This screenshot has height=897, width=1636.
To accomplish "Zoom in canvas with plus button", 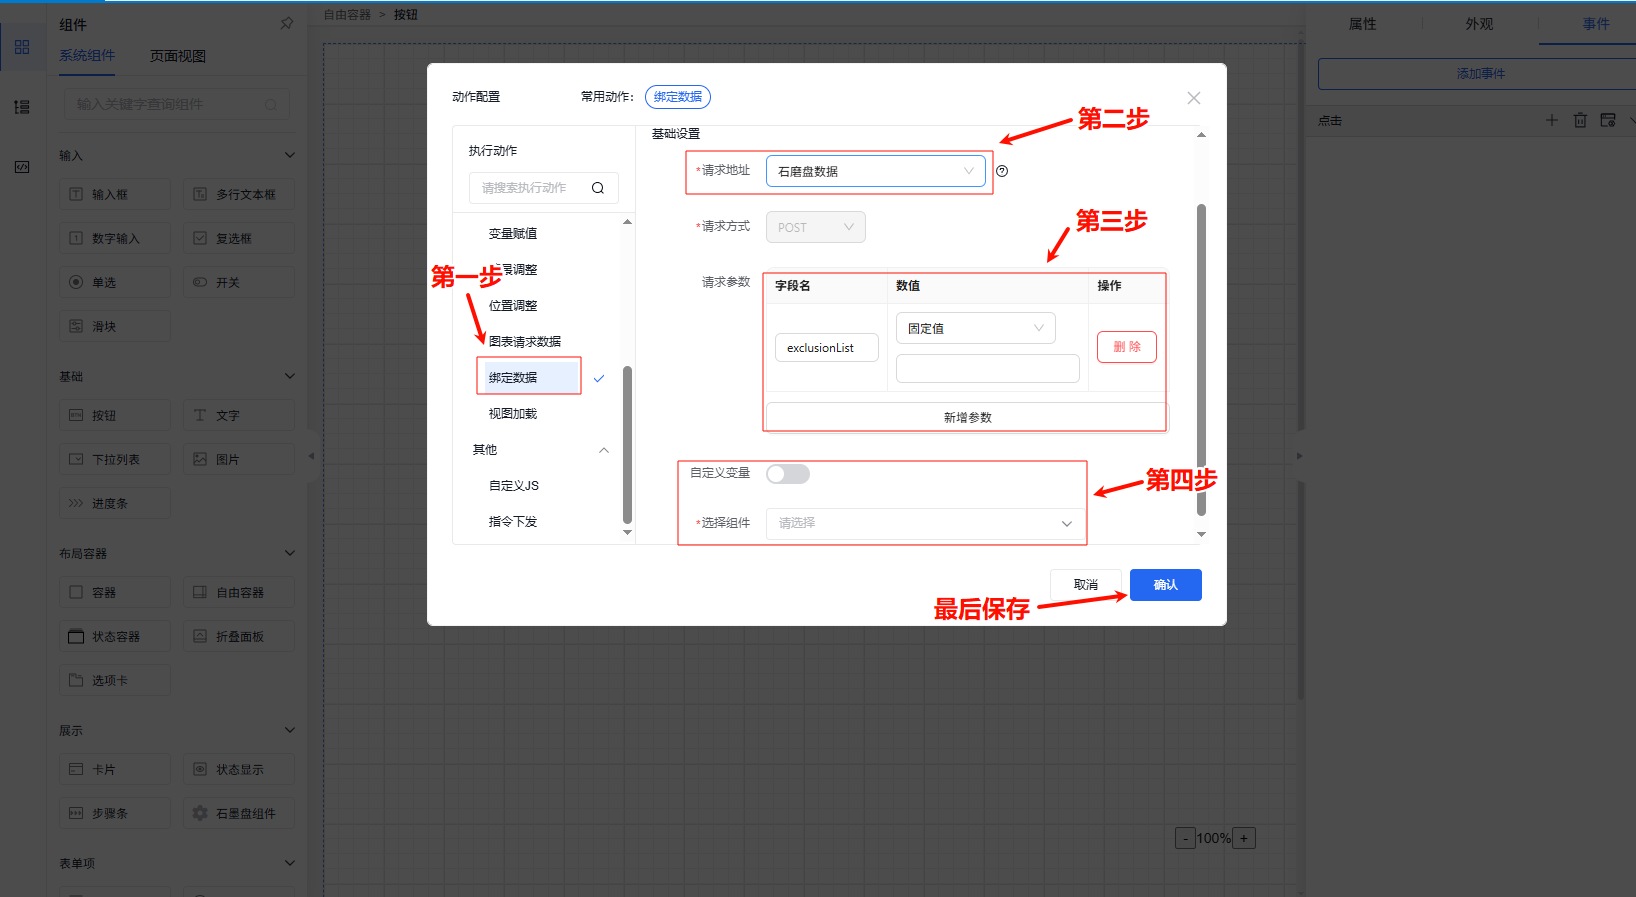I will click(x=1244, y=838).
